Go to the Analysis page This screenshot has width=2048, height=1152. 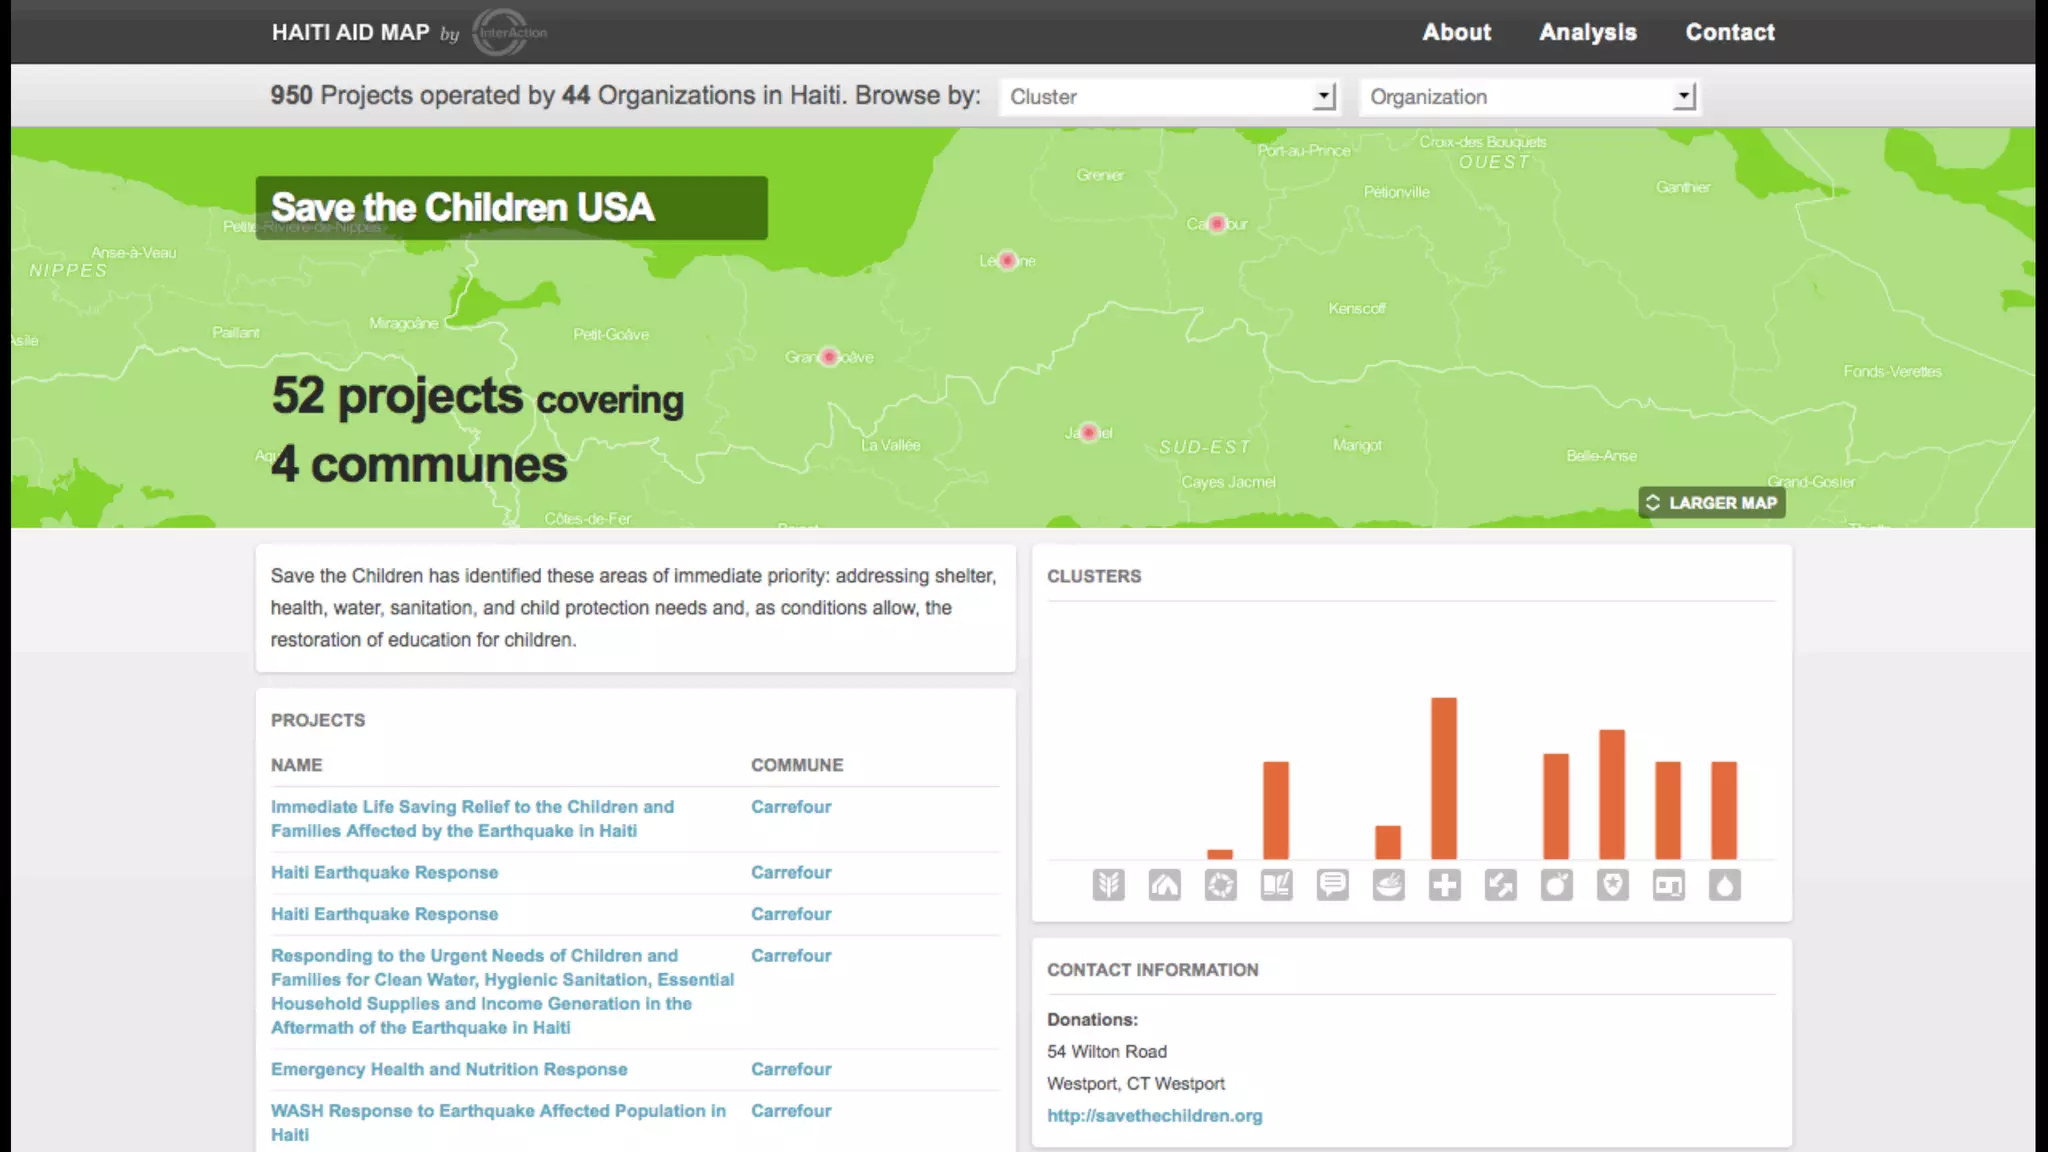coord(1587,32)
